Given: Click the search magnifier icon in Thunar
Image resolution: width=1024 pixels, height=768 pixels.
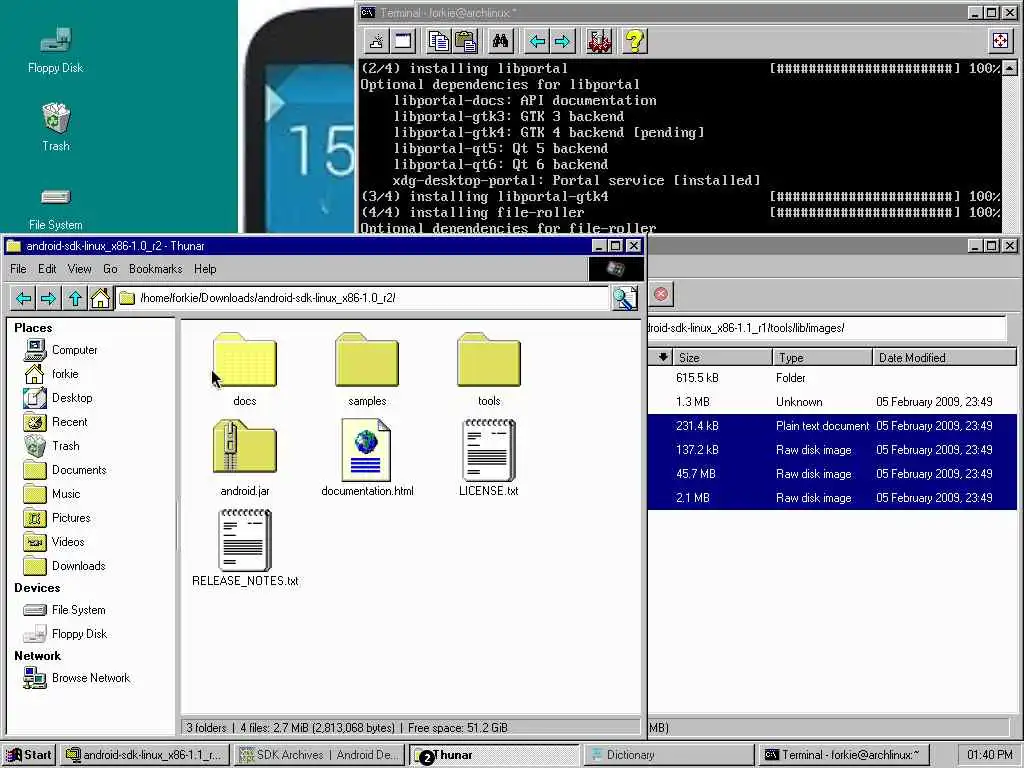Looking at the screenshot, I should [x=625, y=298].
